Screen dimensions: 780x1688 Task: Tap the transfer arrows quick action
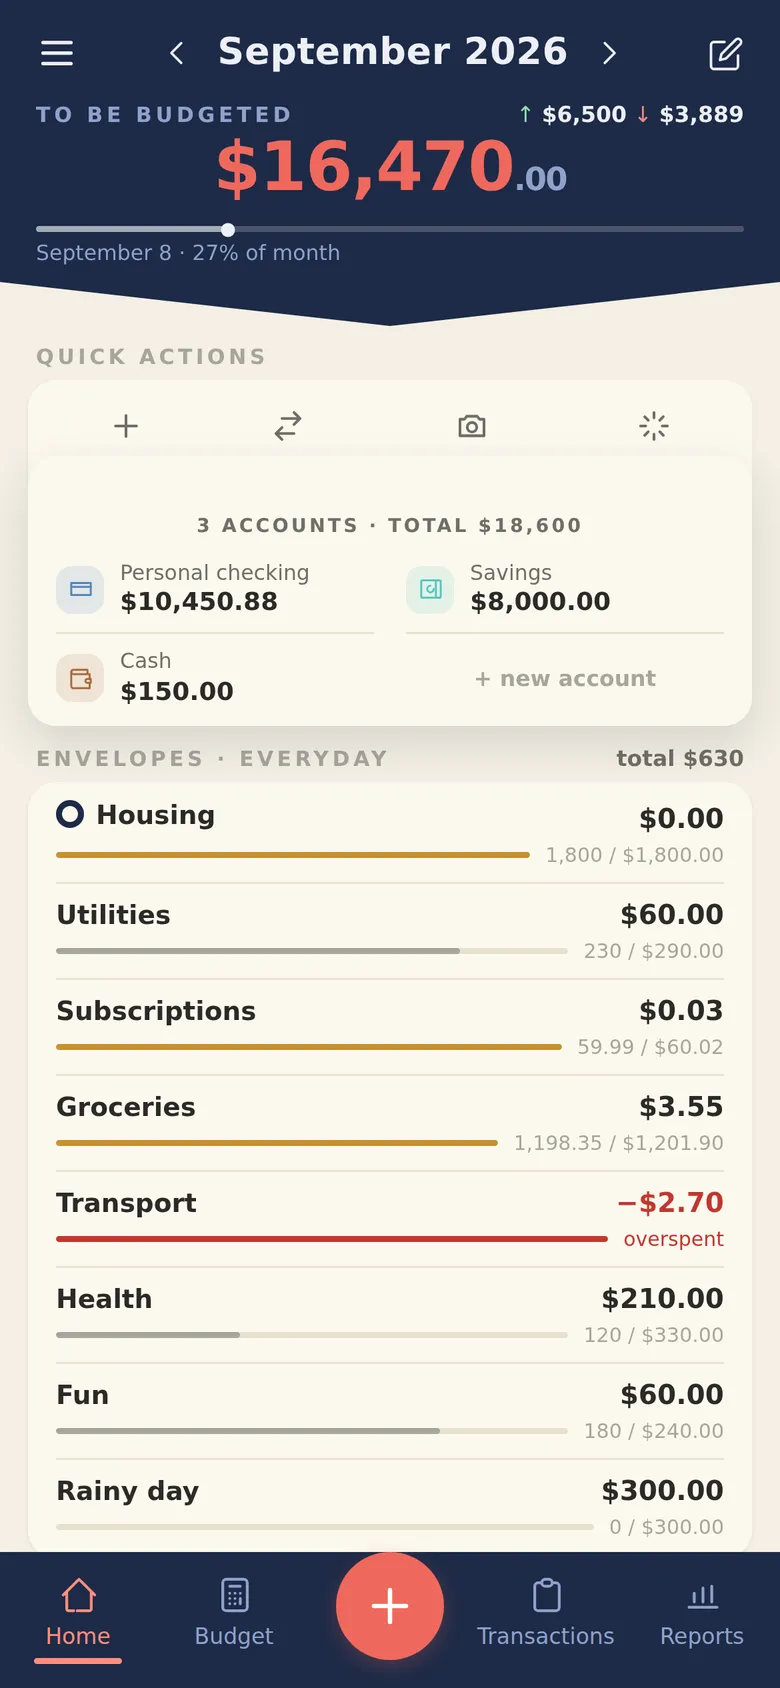pos(288,426)
